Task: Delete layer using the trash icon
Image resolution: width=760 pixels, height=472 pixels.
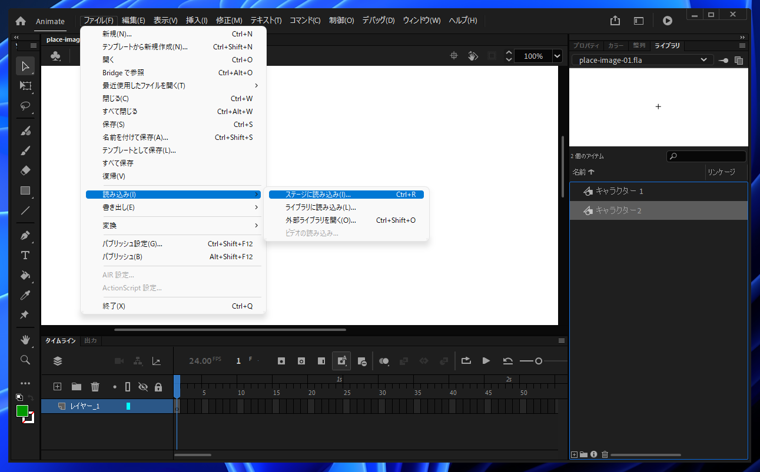Action: (x=95, y=387)
